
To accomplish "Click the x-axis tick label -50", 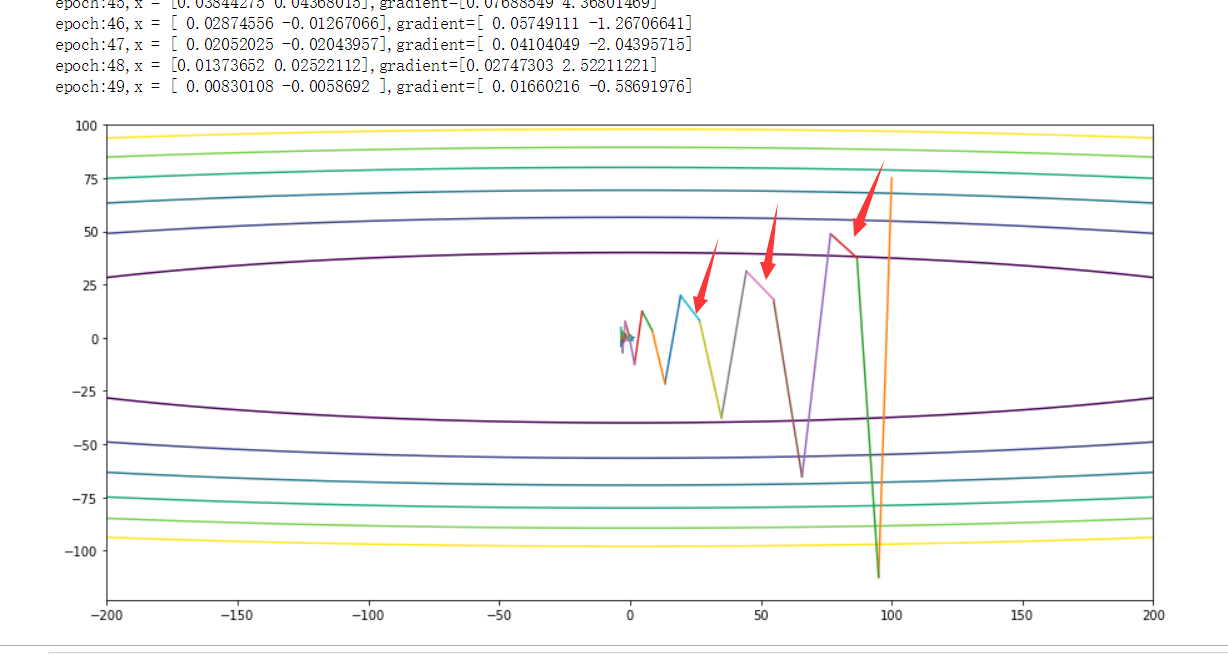I will pyautogui.click(x=499, y=615).
